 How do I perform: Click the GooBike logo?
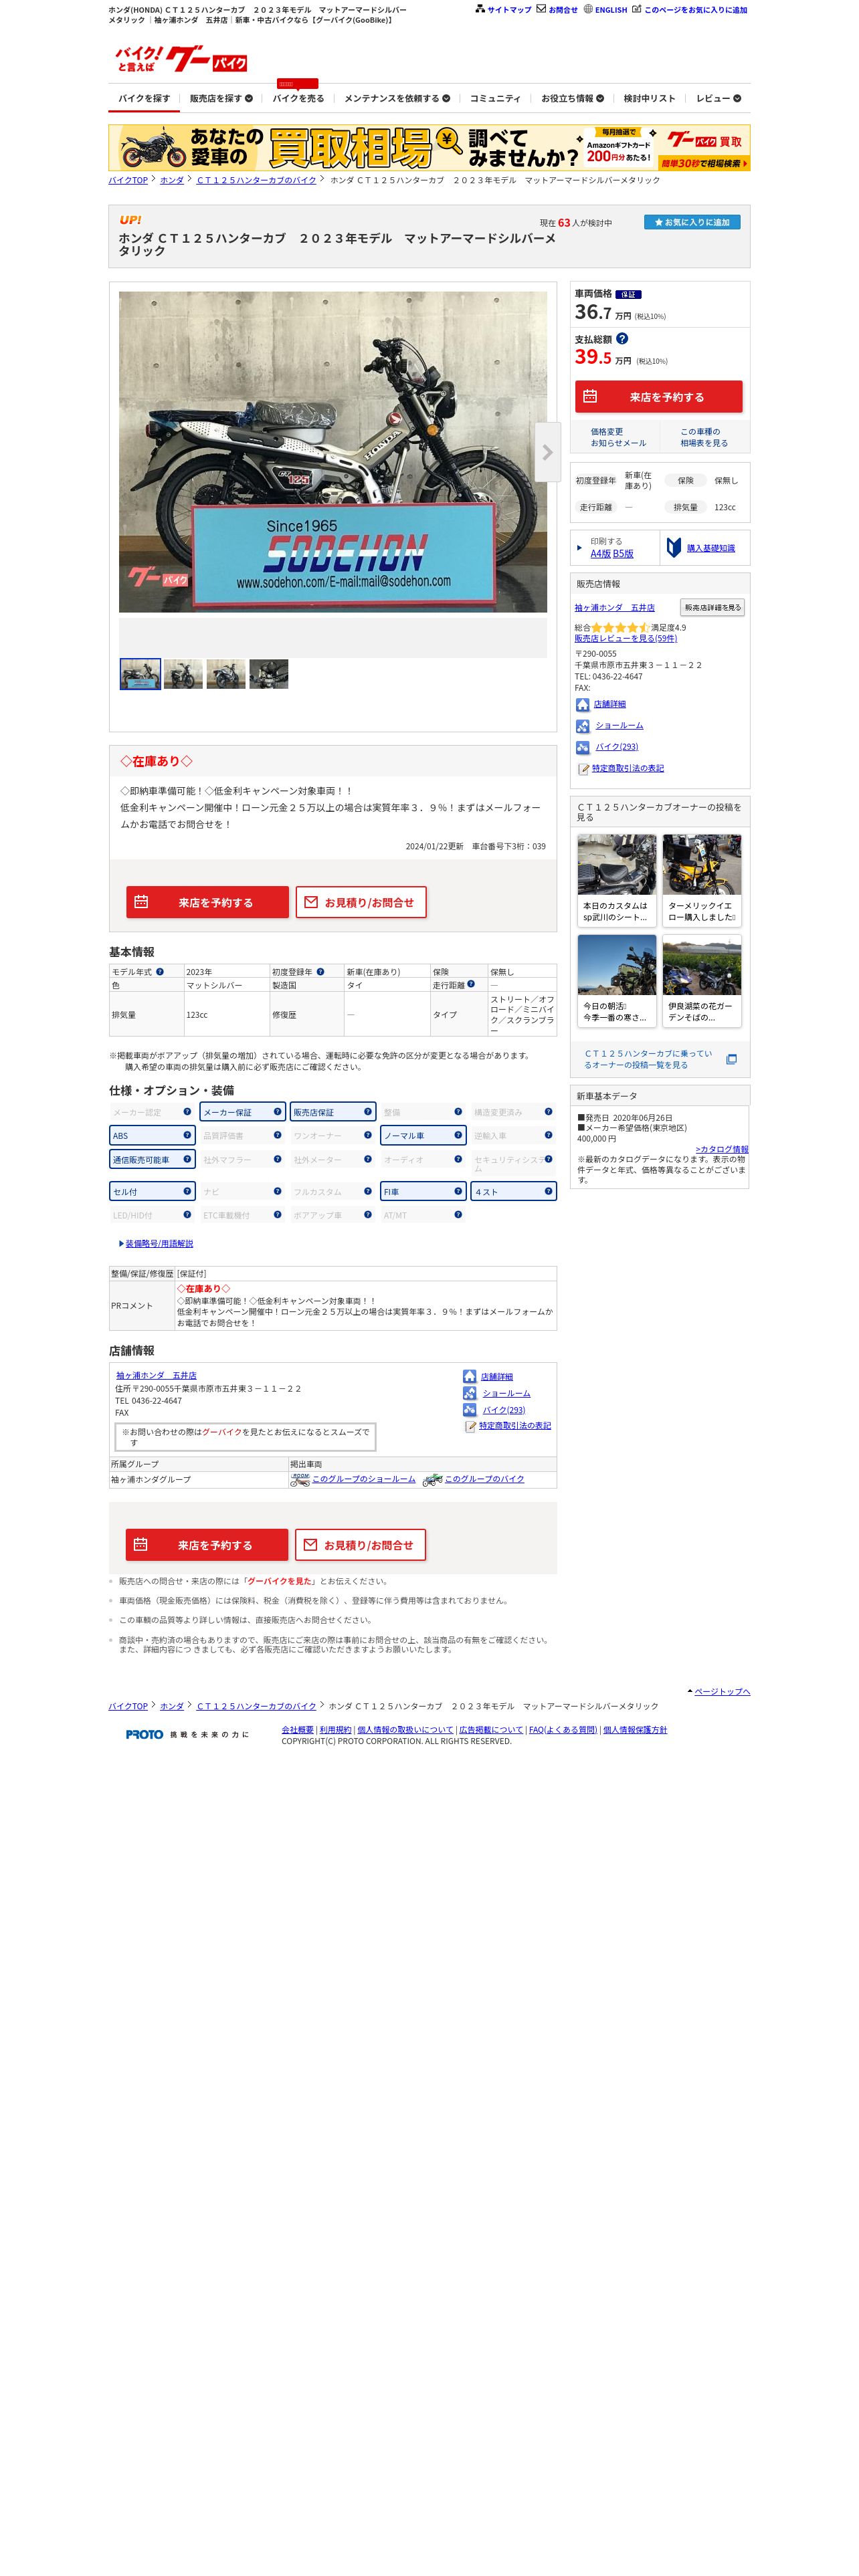pos(181,58)
